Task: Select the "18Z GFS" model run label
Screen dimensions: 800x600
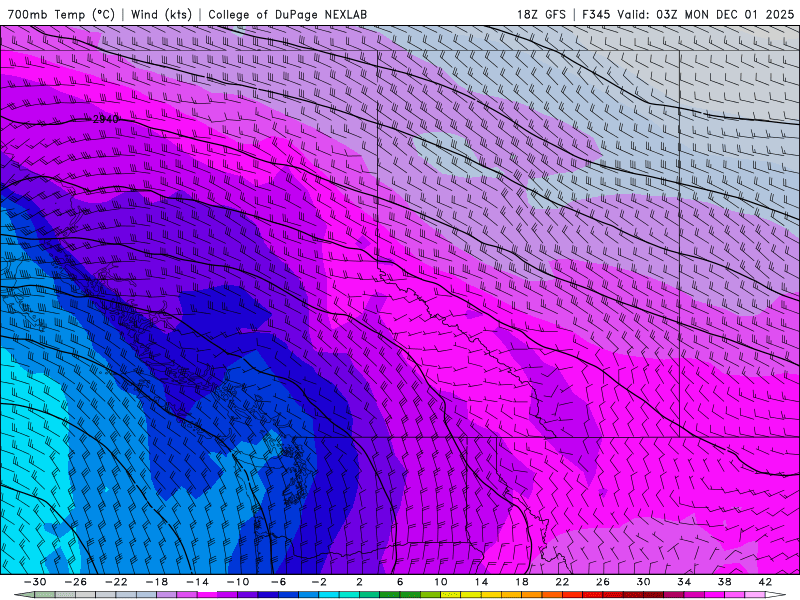Action: pos(541,14)
